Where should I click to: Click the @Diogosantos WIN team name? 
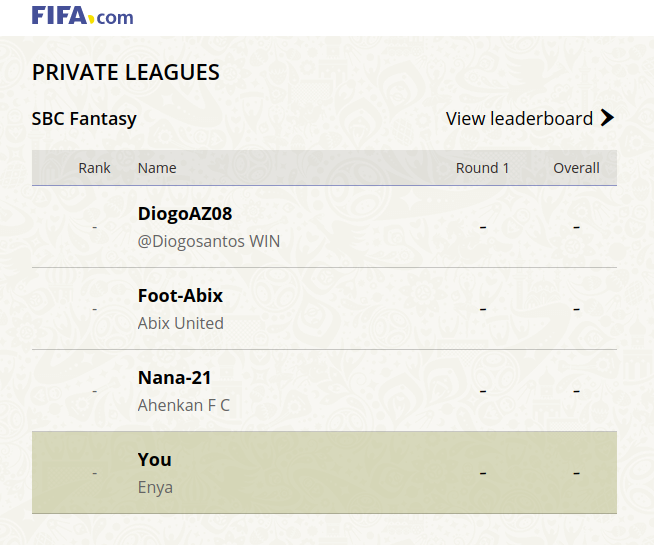(208, 241)
